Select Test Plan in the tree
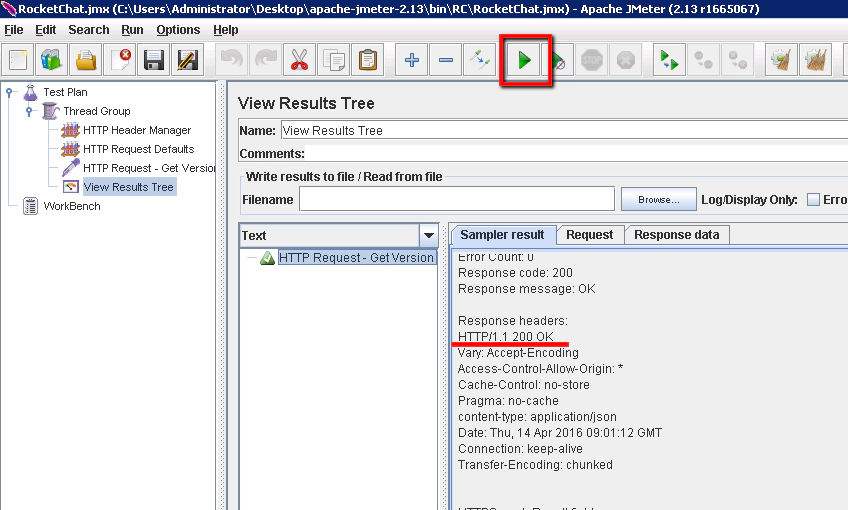This screenshot has width=848, height=510. (x=65, y=92)
